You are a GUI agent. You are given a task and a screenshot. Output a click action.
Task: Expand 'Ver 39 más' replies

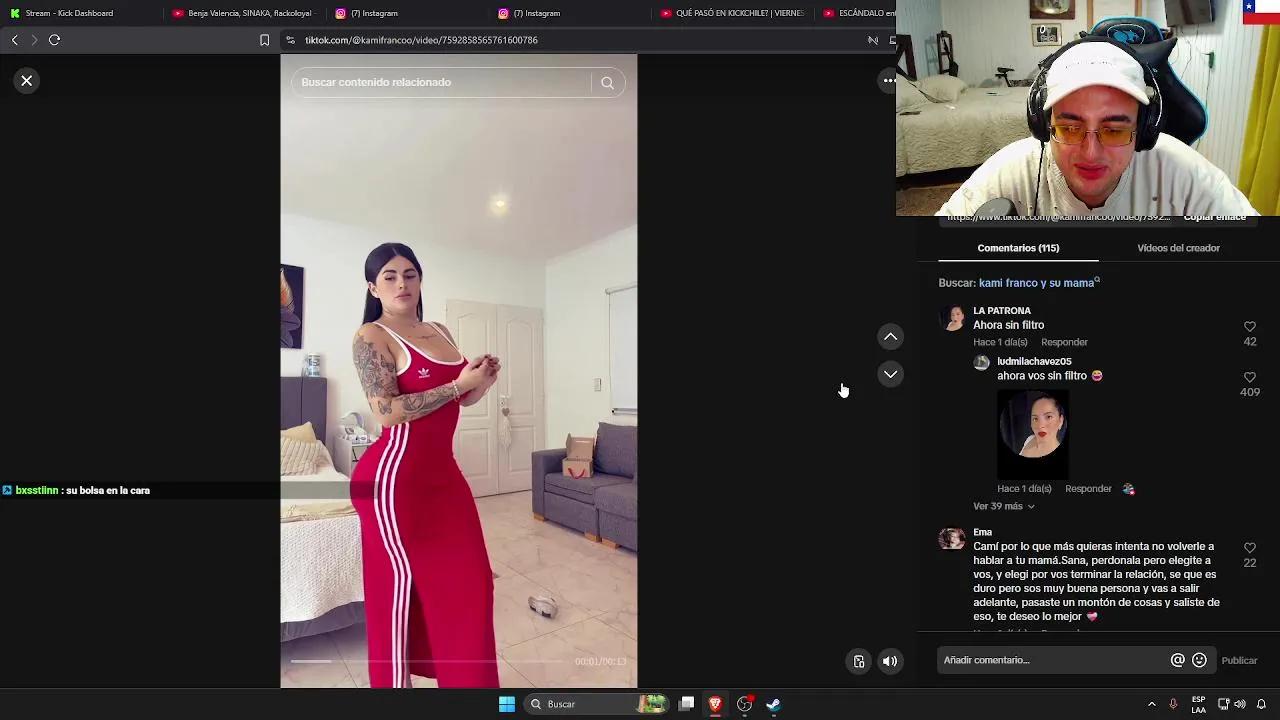pos(1004,506)
